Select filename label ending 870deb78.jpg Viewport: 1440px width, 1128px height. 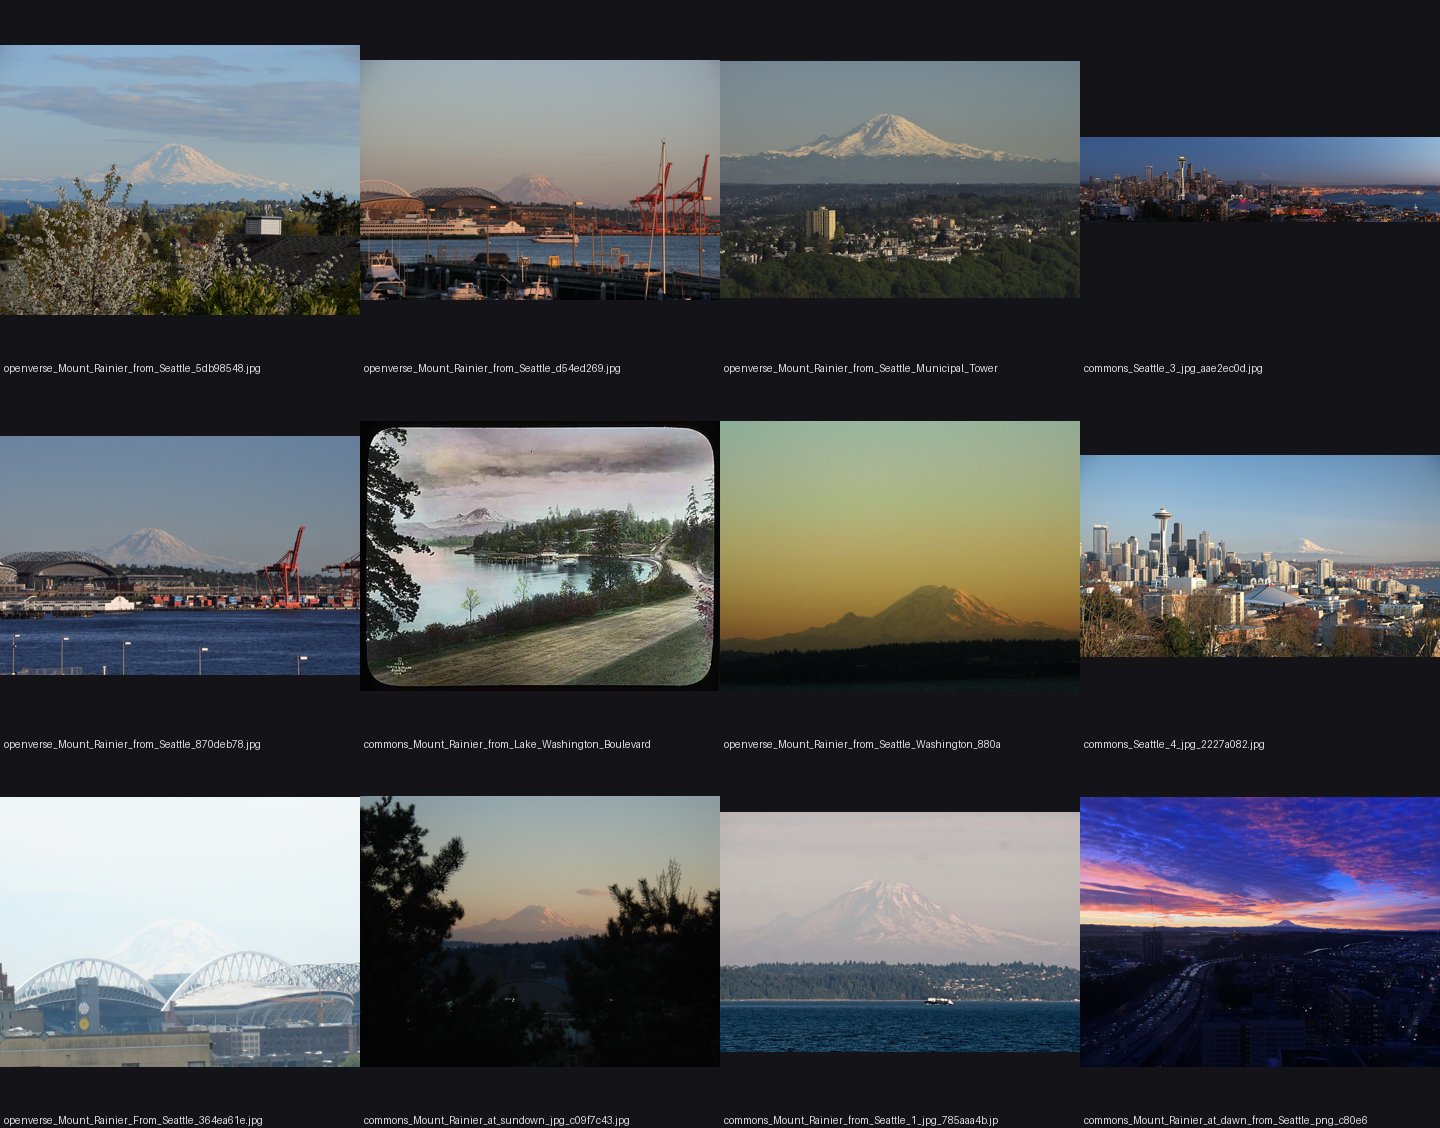[x=132, y=745]
